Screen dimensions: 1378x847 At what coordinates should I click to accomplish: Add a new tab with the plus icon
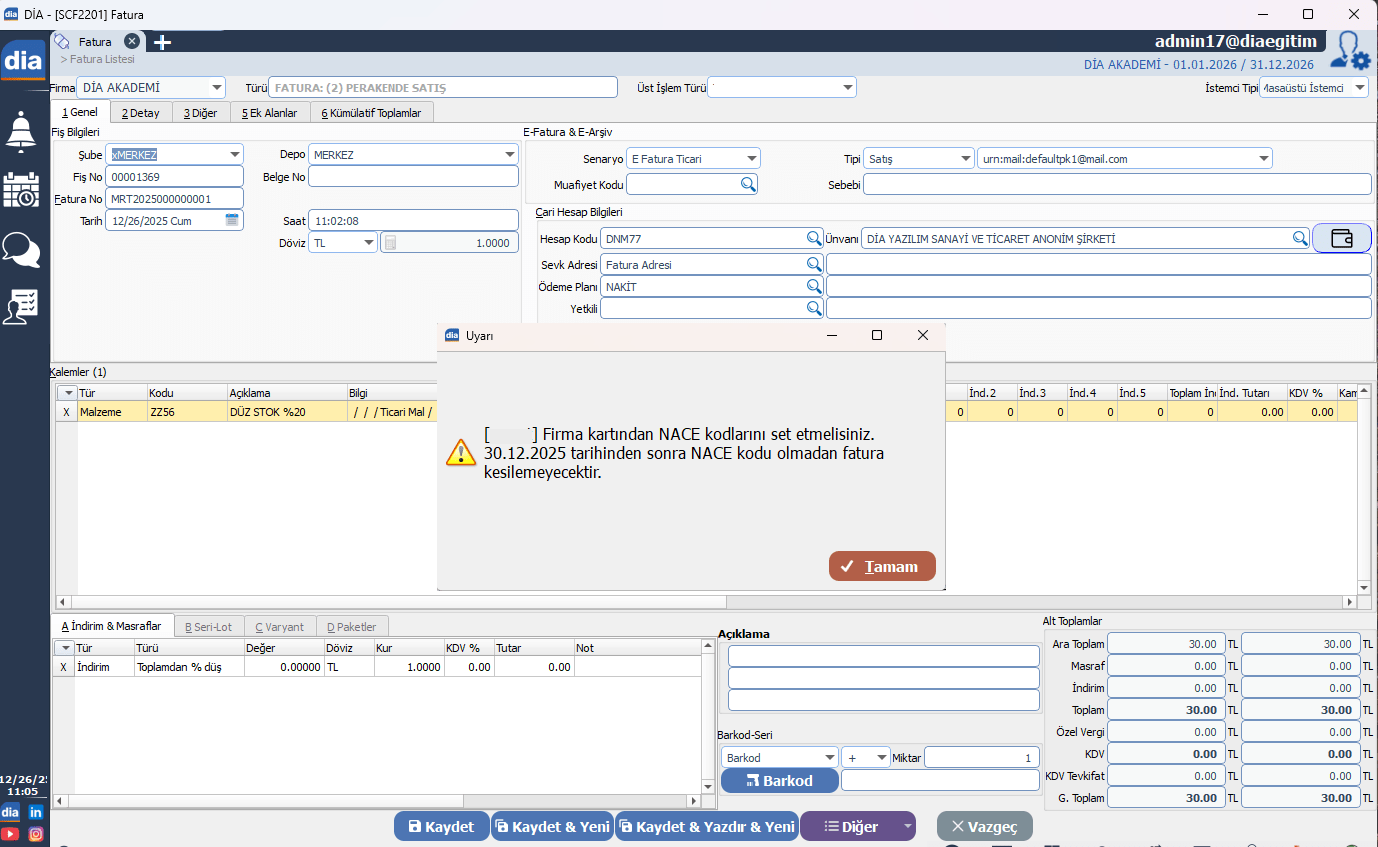(162, 42)
